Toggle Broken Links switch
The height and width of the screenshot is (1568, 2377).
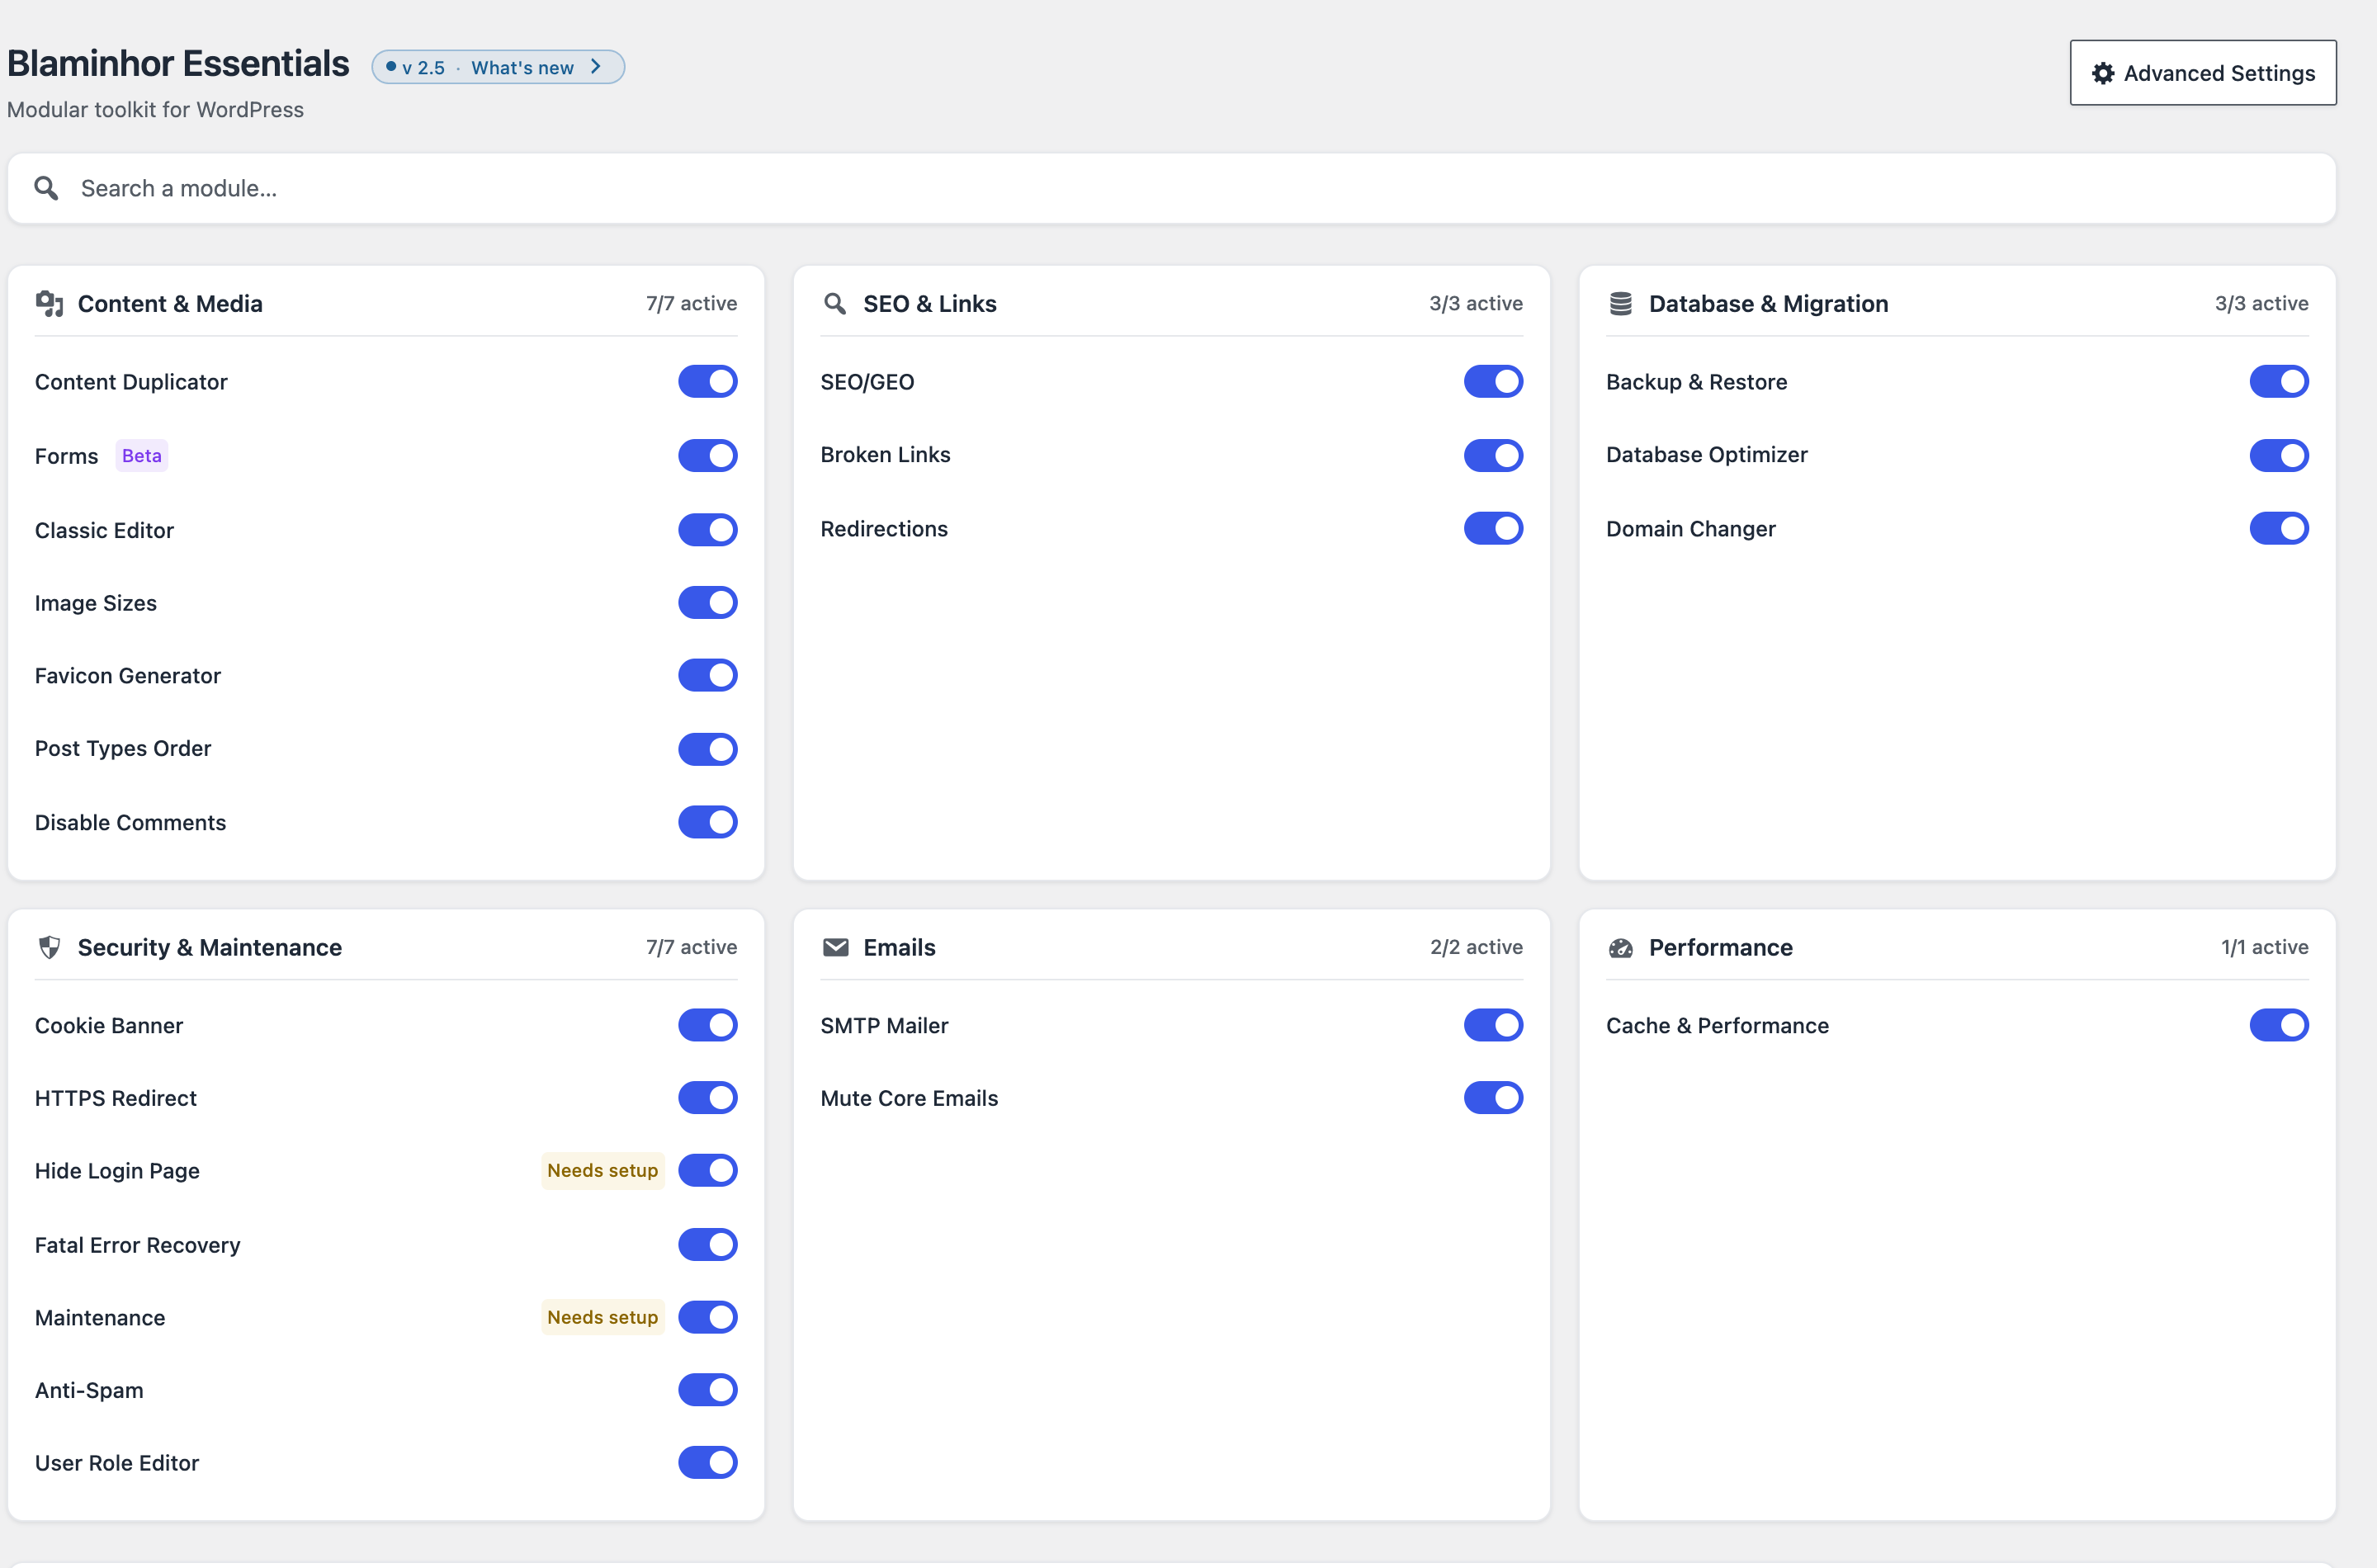click(x=1494, y=455)
